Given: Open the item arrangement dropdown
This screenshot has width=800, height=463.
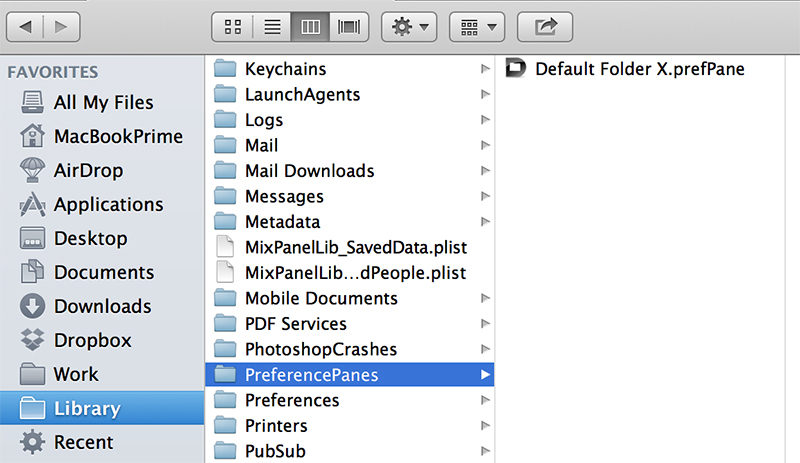Looking at the screenshot, I should pos(477,27).
